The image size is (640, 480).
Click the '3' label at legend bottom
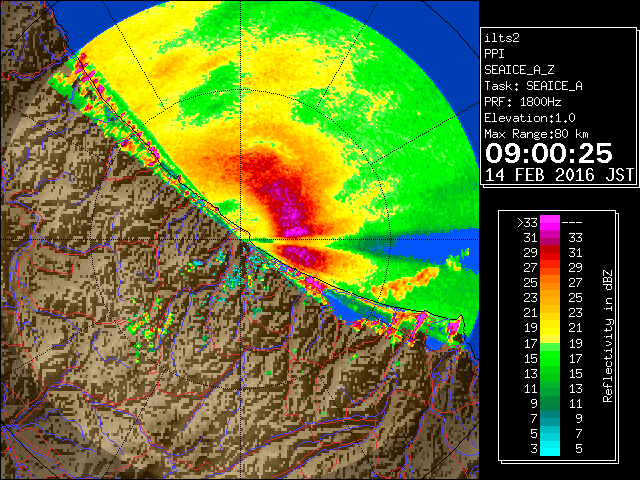[534, 449]
